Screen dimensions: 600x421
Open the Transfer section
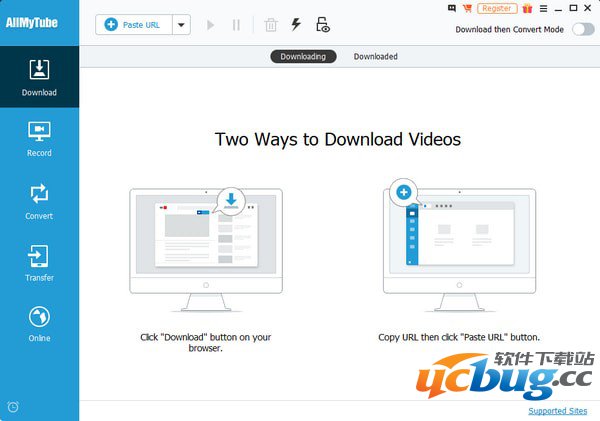tap(39, 262)
